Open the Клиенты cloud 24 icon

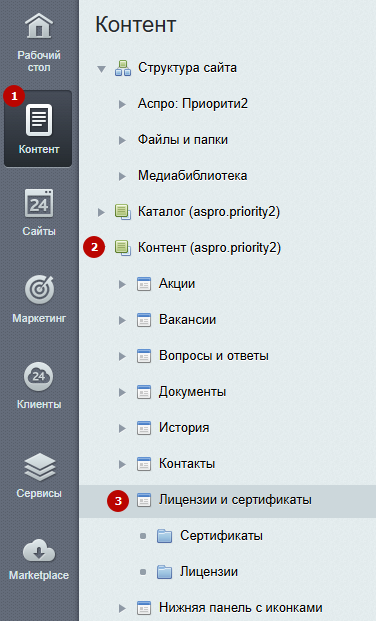point(39,376)
